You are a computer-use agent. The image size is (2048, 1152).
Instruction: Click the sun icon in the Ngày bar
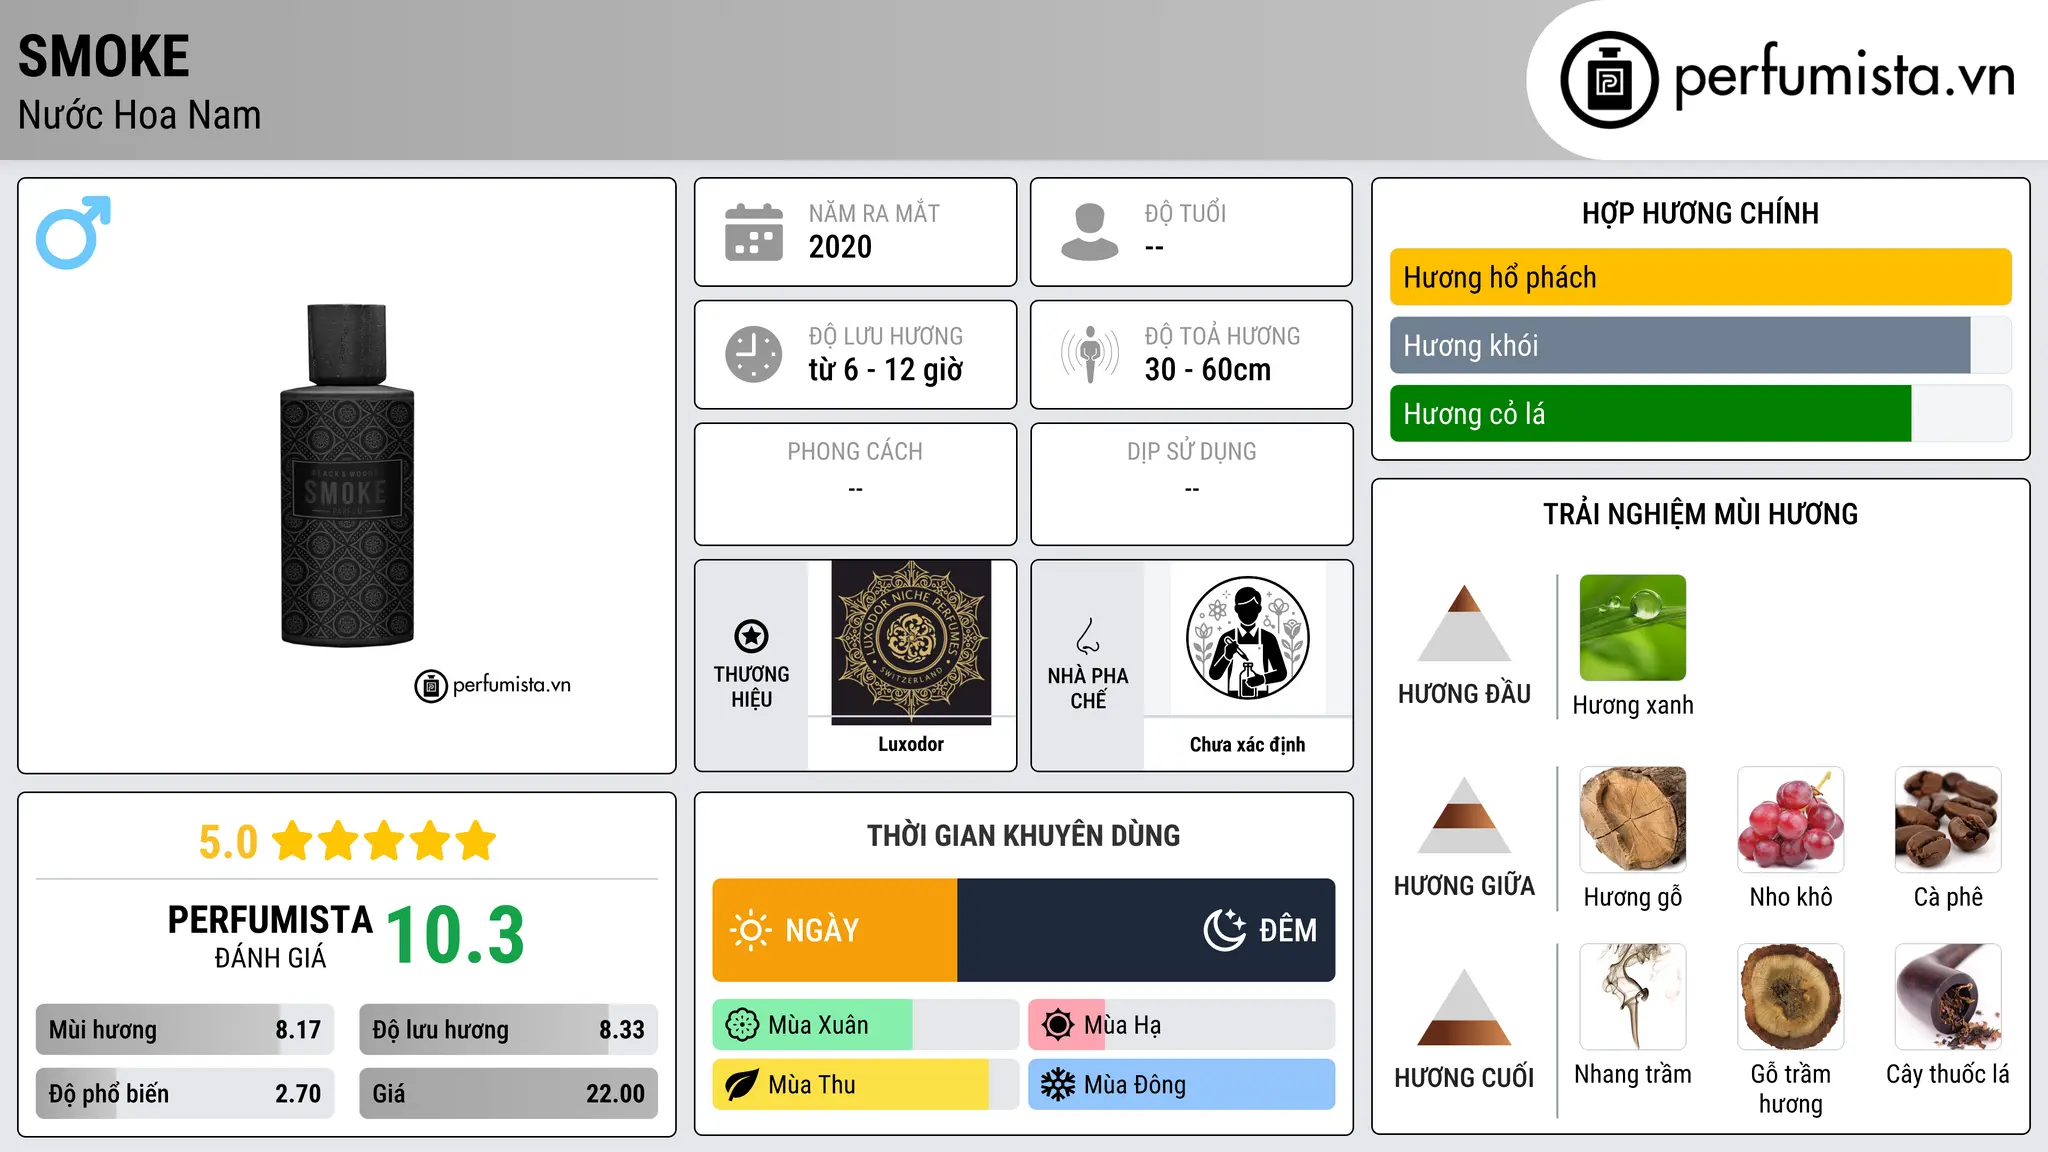coord(750,930)
